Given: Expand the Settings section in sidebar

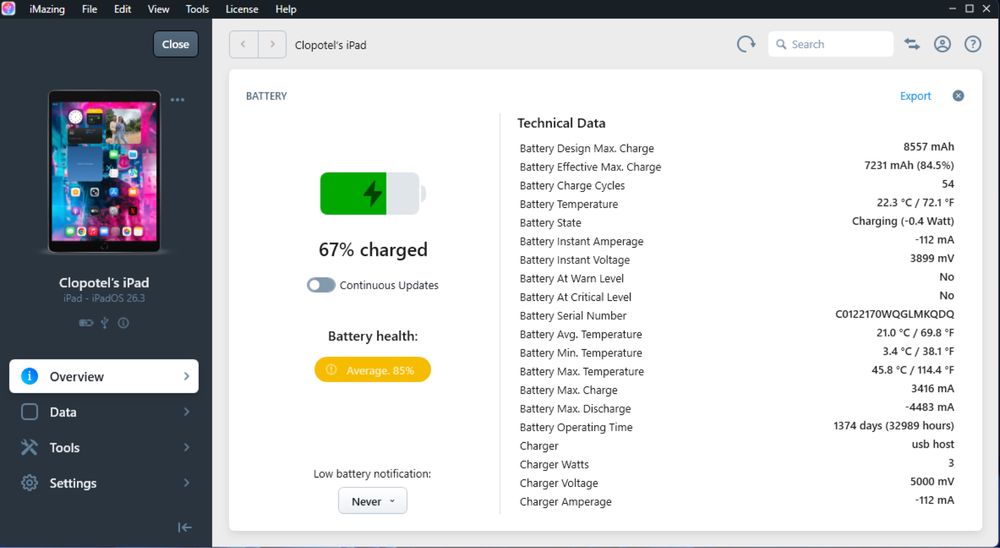Looking at the screenshot, I should pyautogui.click(x=104, y=483).
